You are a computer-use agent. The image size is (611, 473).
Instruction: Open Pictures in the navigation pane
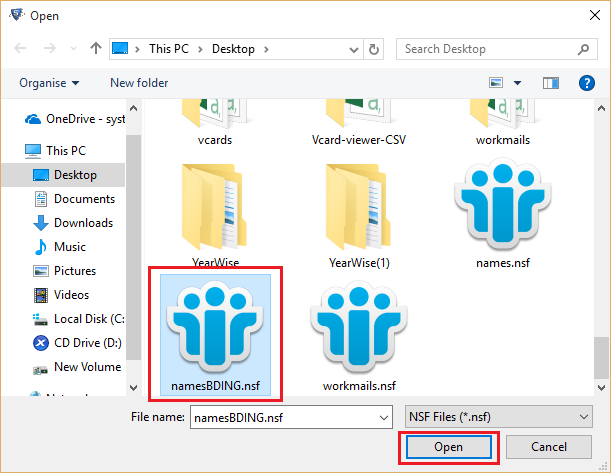point(64,271)
